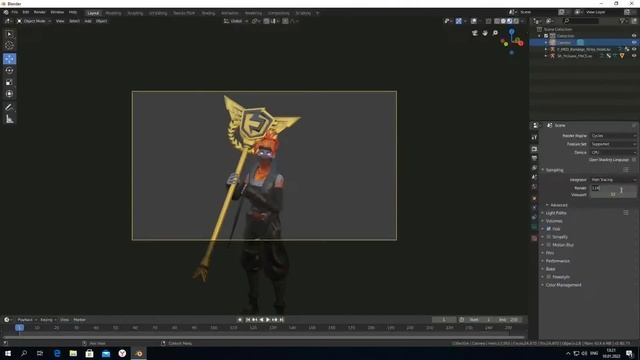Click the timeline End frame field
This screenshot has width=640, height=360.
(508, 320)
